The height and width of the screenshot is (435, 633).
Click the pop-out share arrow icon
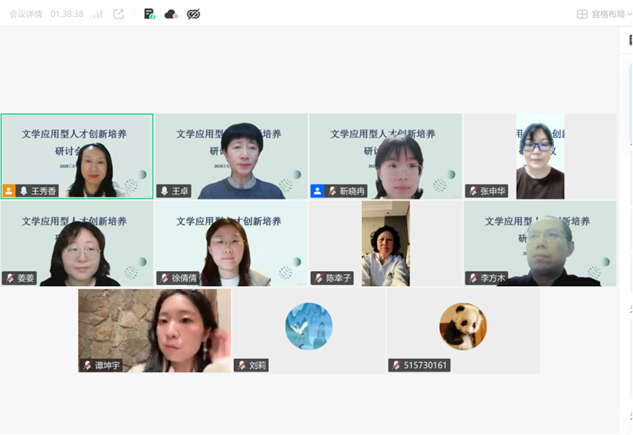point(119,14)
